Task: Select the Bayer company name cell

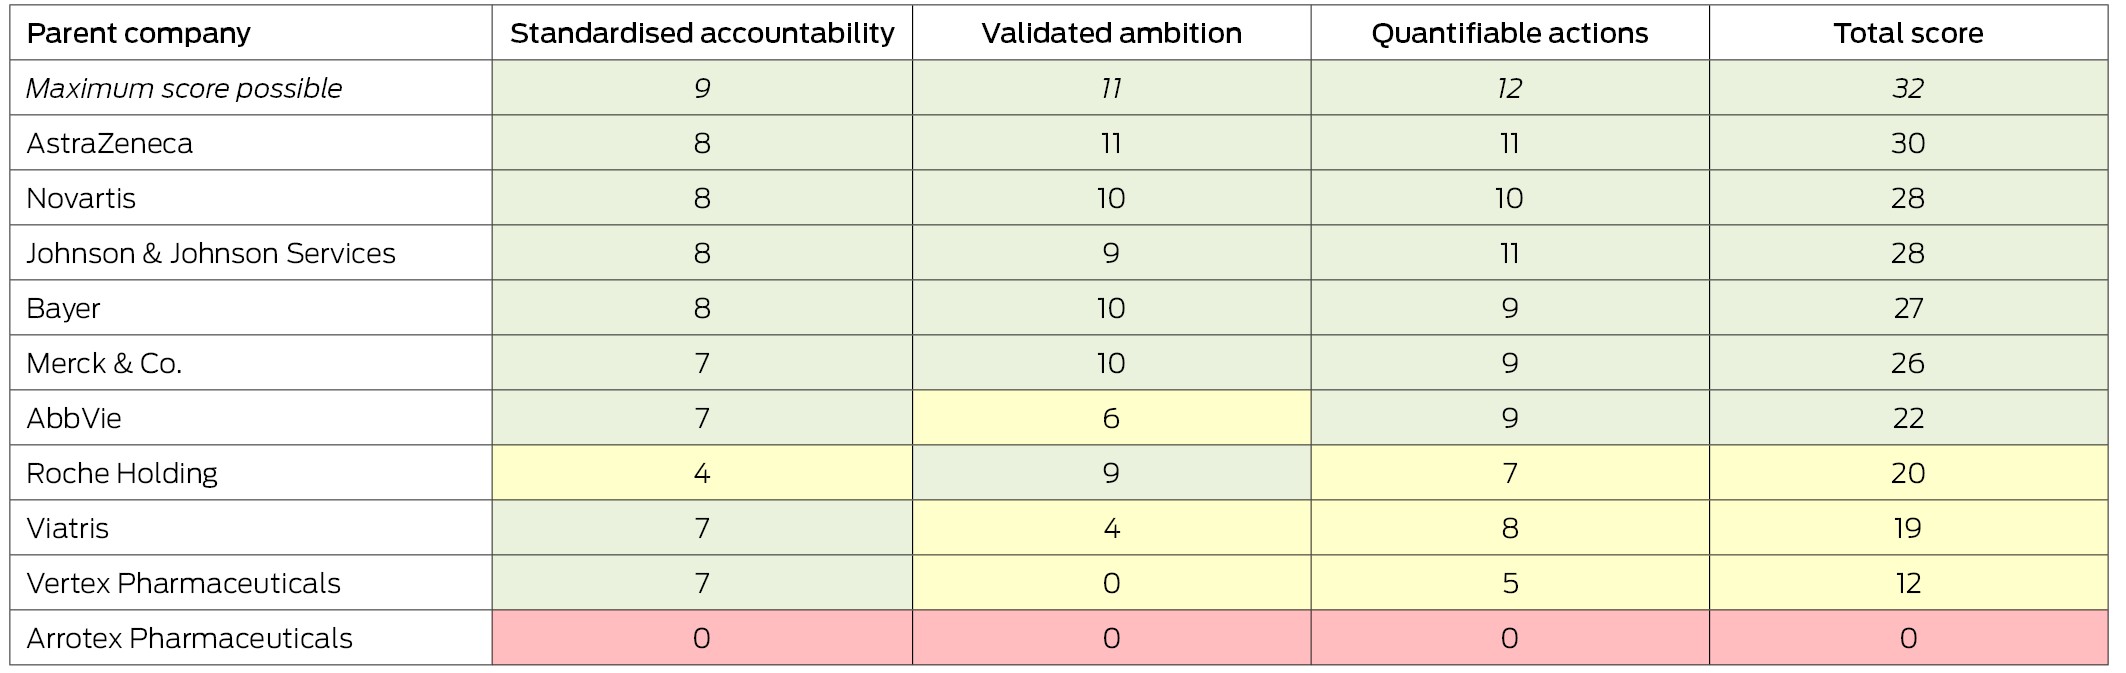Action: pyautogui.click(x=63, y=308)
